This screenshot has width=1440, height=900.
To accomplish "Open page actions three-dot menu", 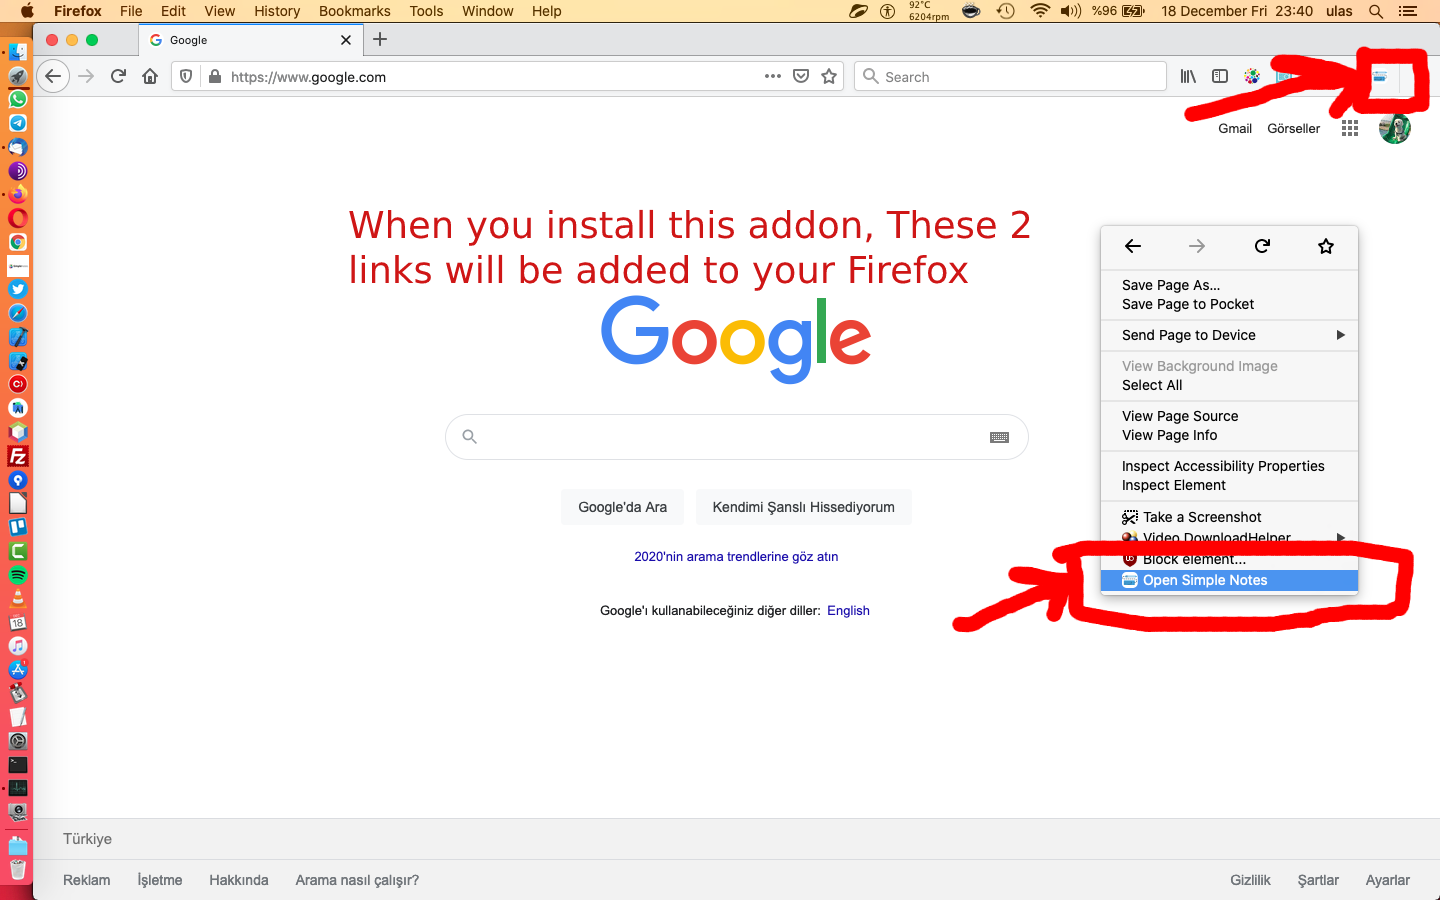I will coord(772,76).
